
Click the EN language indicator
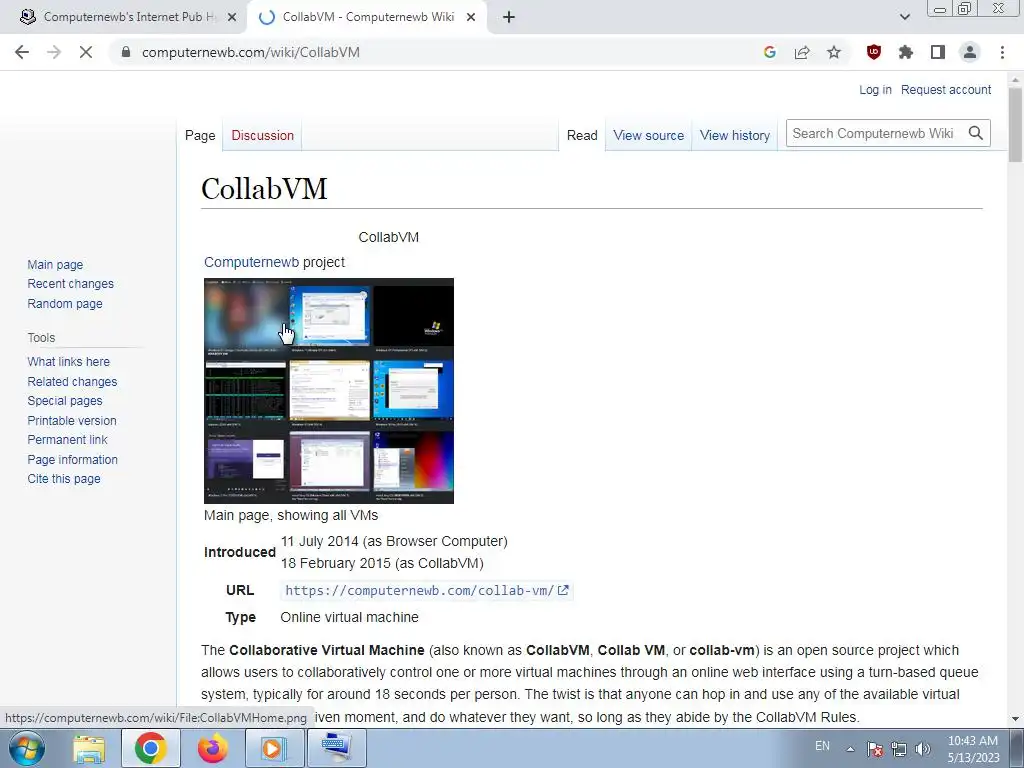click(822, 746)
